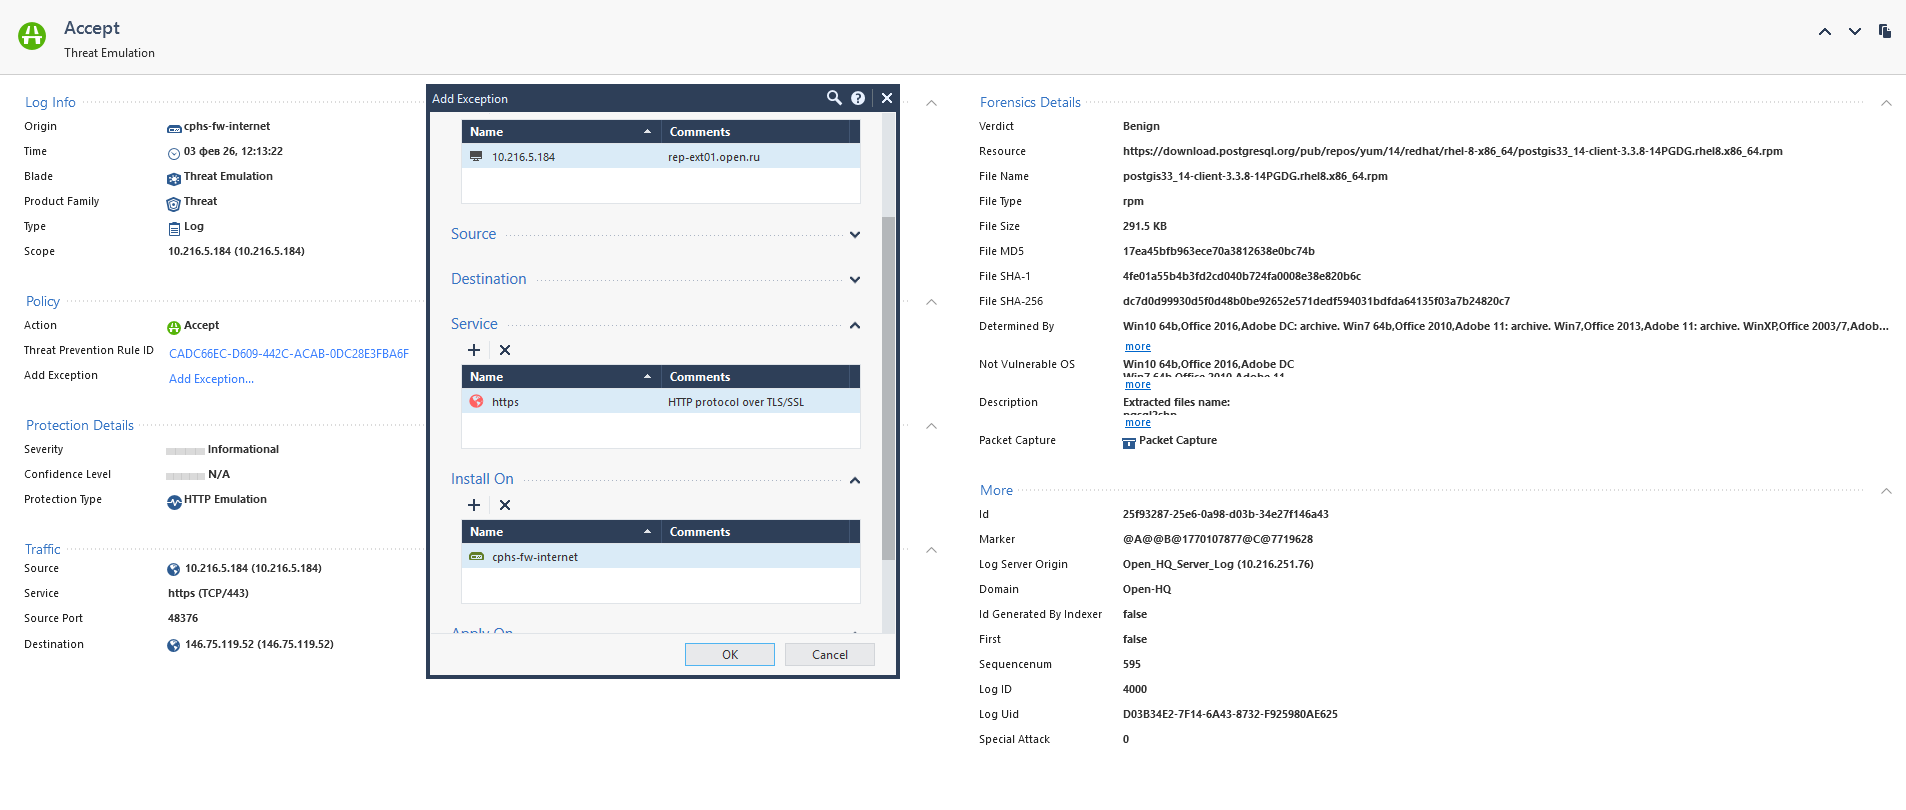Collapse the Install On section
Viewport: 1906px width, 810px height.
[x=855, y=480]
